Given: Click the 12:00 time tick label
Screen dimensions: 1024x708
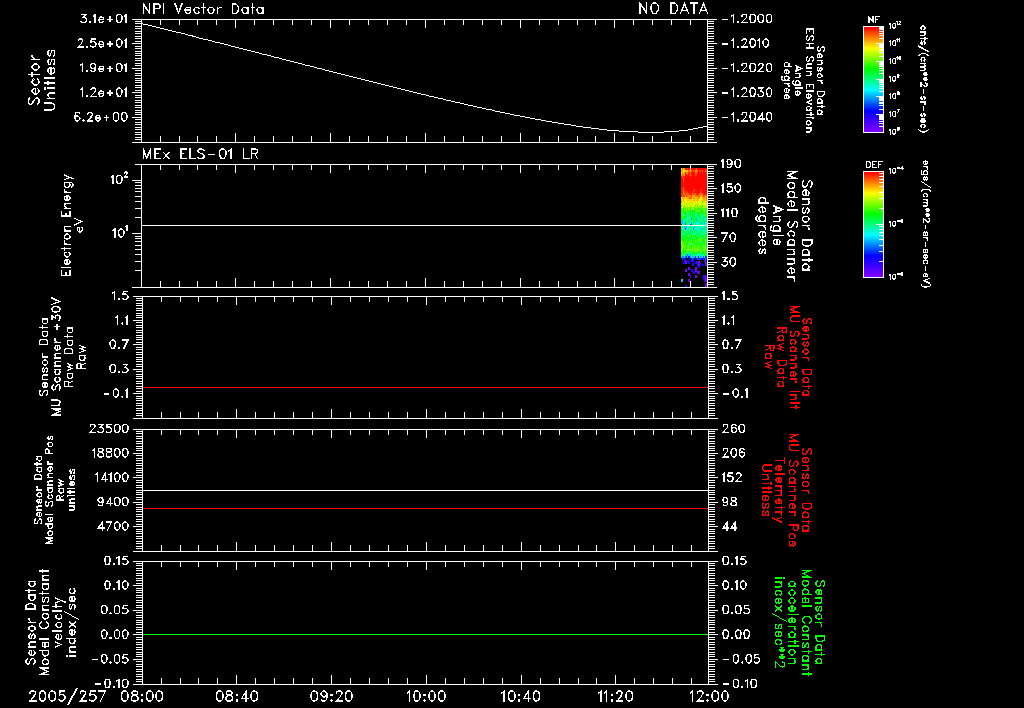Looking at the screenshot, I should click(x=709, y=696).
